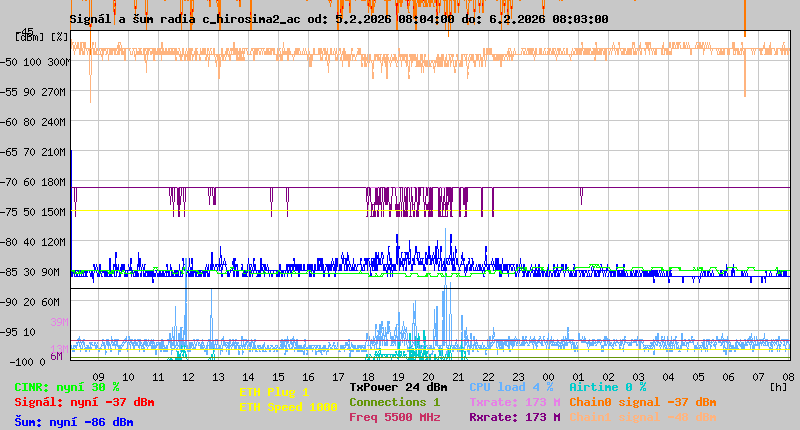Click the '-80 40 120M' y-axis label
800x430 pixels.
coord(33,242)
